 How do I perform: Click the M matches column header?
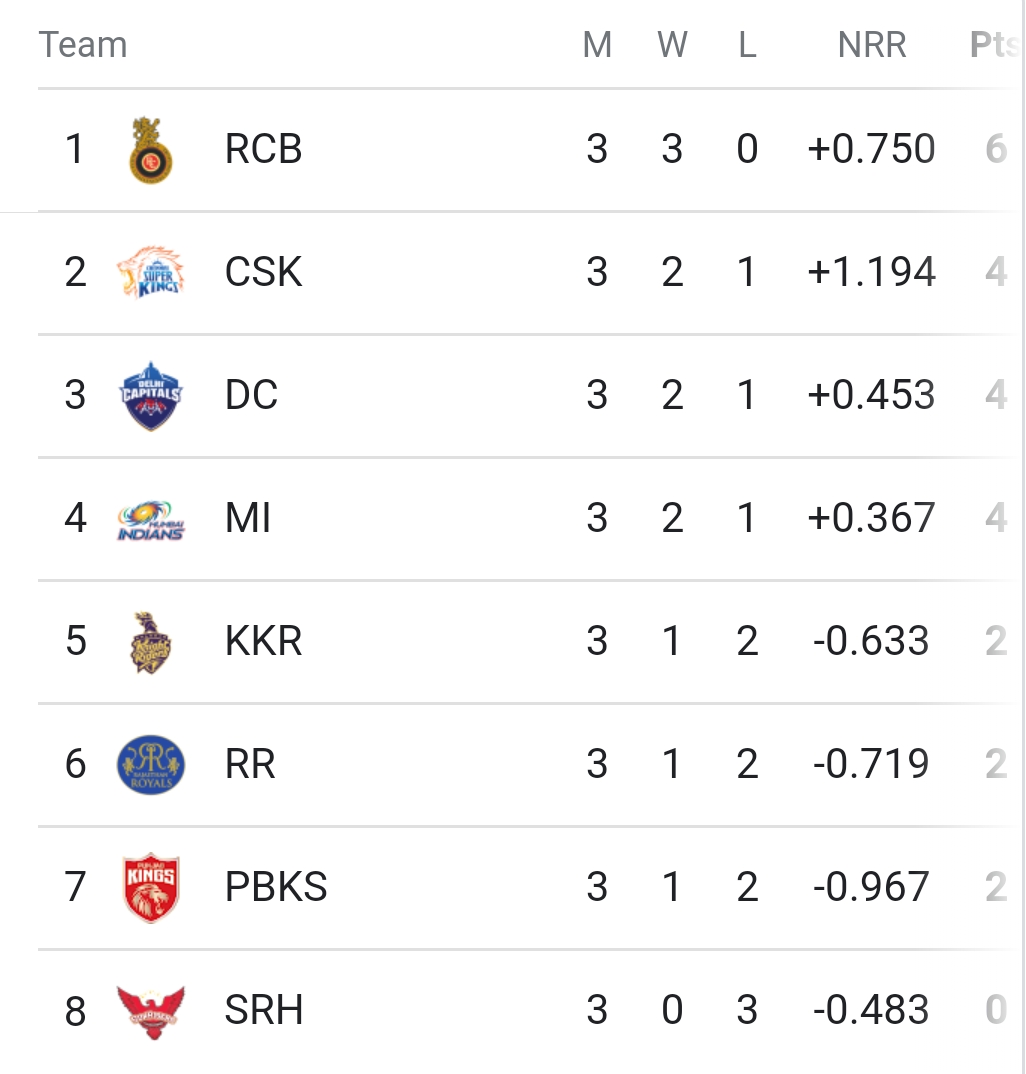597,45
